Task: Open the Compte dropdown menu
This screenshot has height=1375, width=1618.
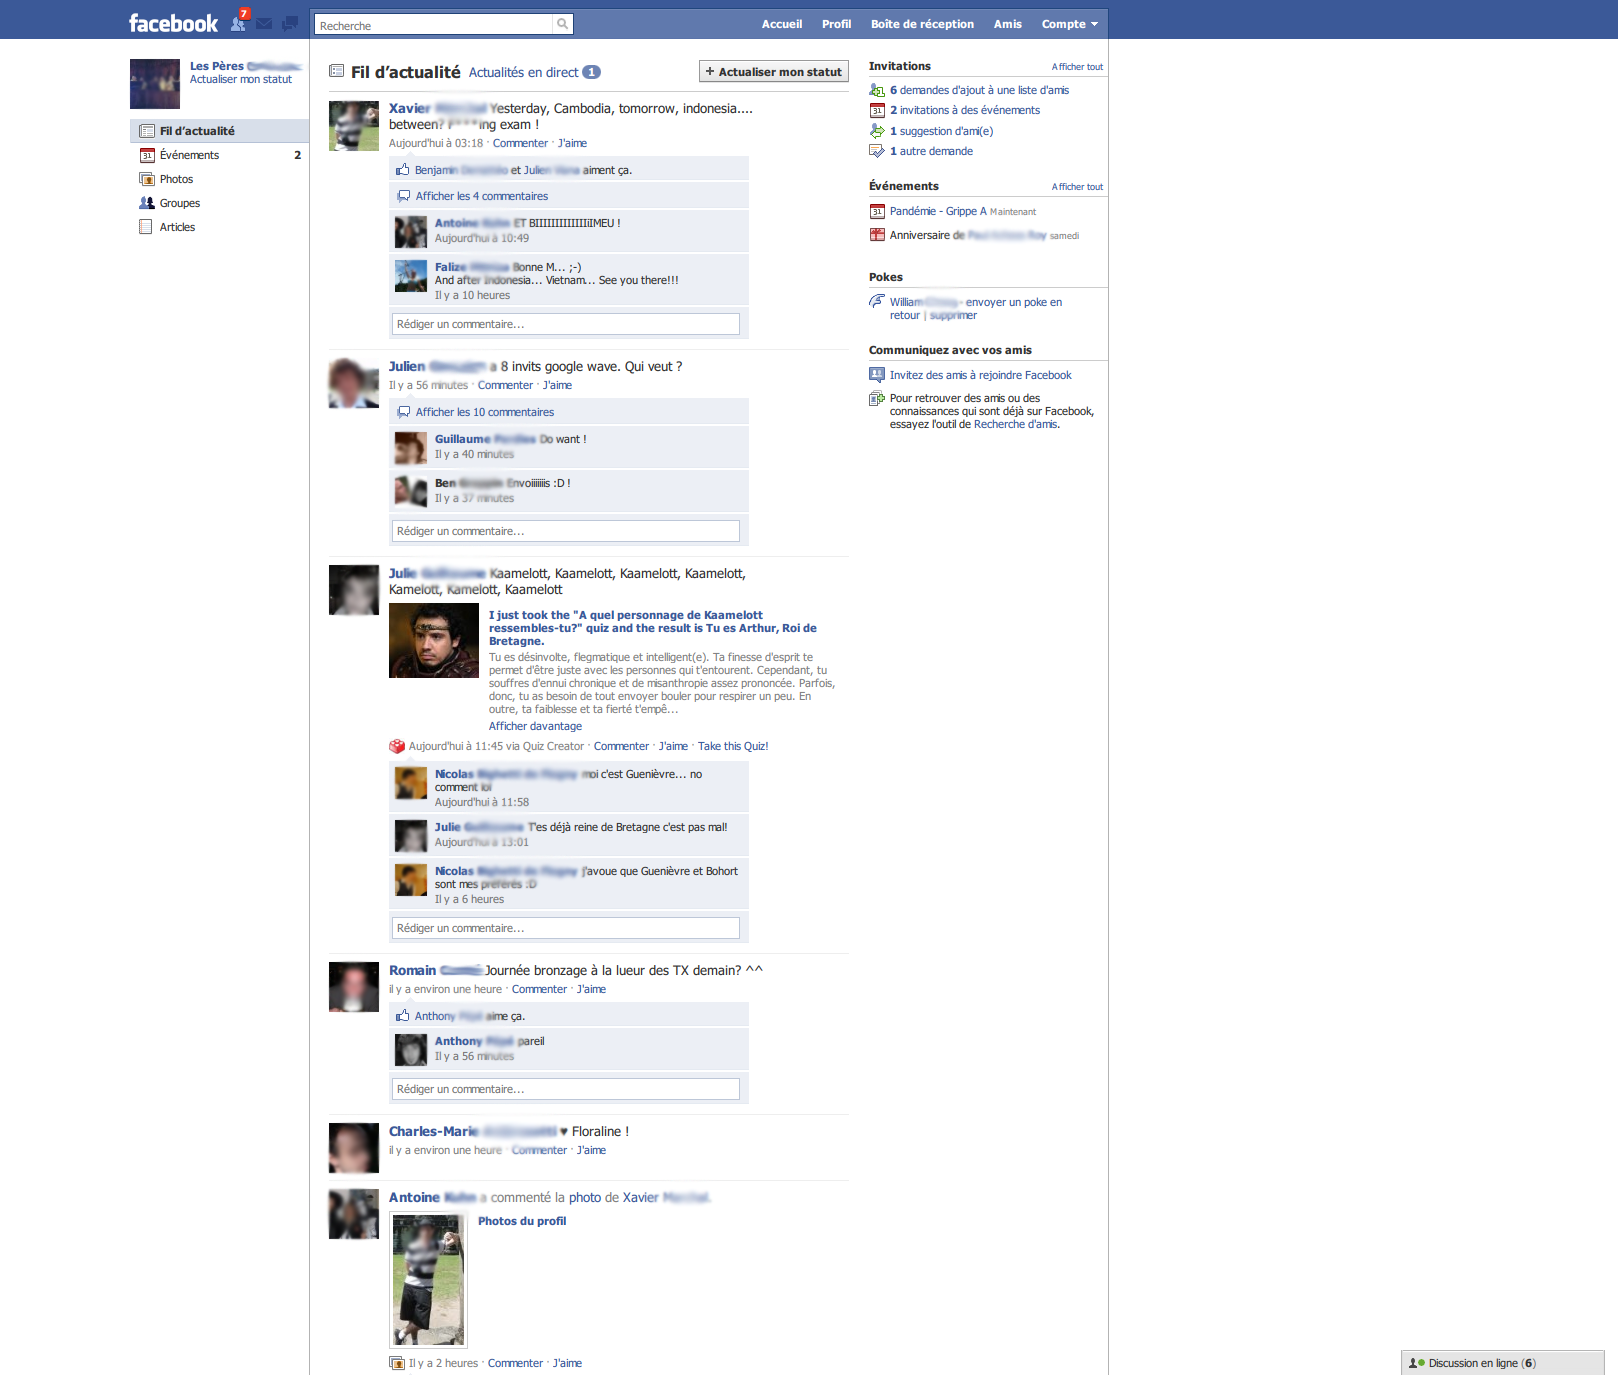Action: [1069, 24]
